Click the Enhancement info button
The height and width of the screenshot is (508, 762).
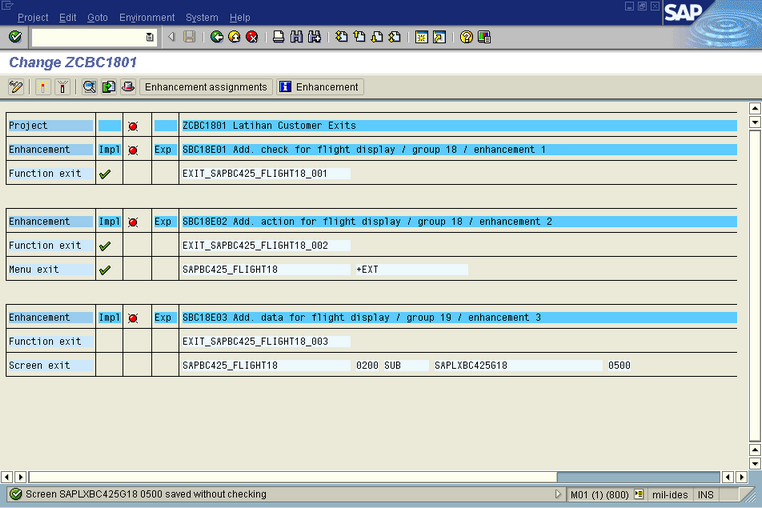(x=320, y=87)
